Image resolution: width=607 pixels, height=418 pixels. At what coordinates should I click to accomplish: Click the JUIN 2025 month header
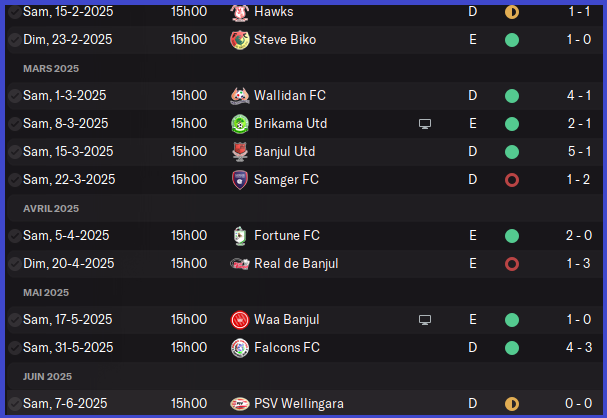pos(48,376)
